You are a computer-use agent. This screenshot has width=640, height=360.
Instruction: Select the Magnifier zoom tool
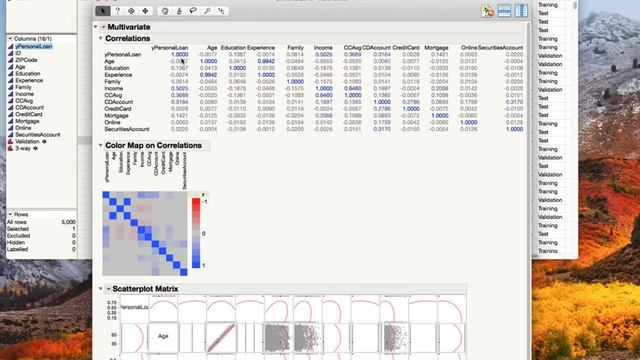[207, 11]
